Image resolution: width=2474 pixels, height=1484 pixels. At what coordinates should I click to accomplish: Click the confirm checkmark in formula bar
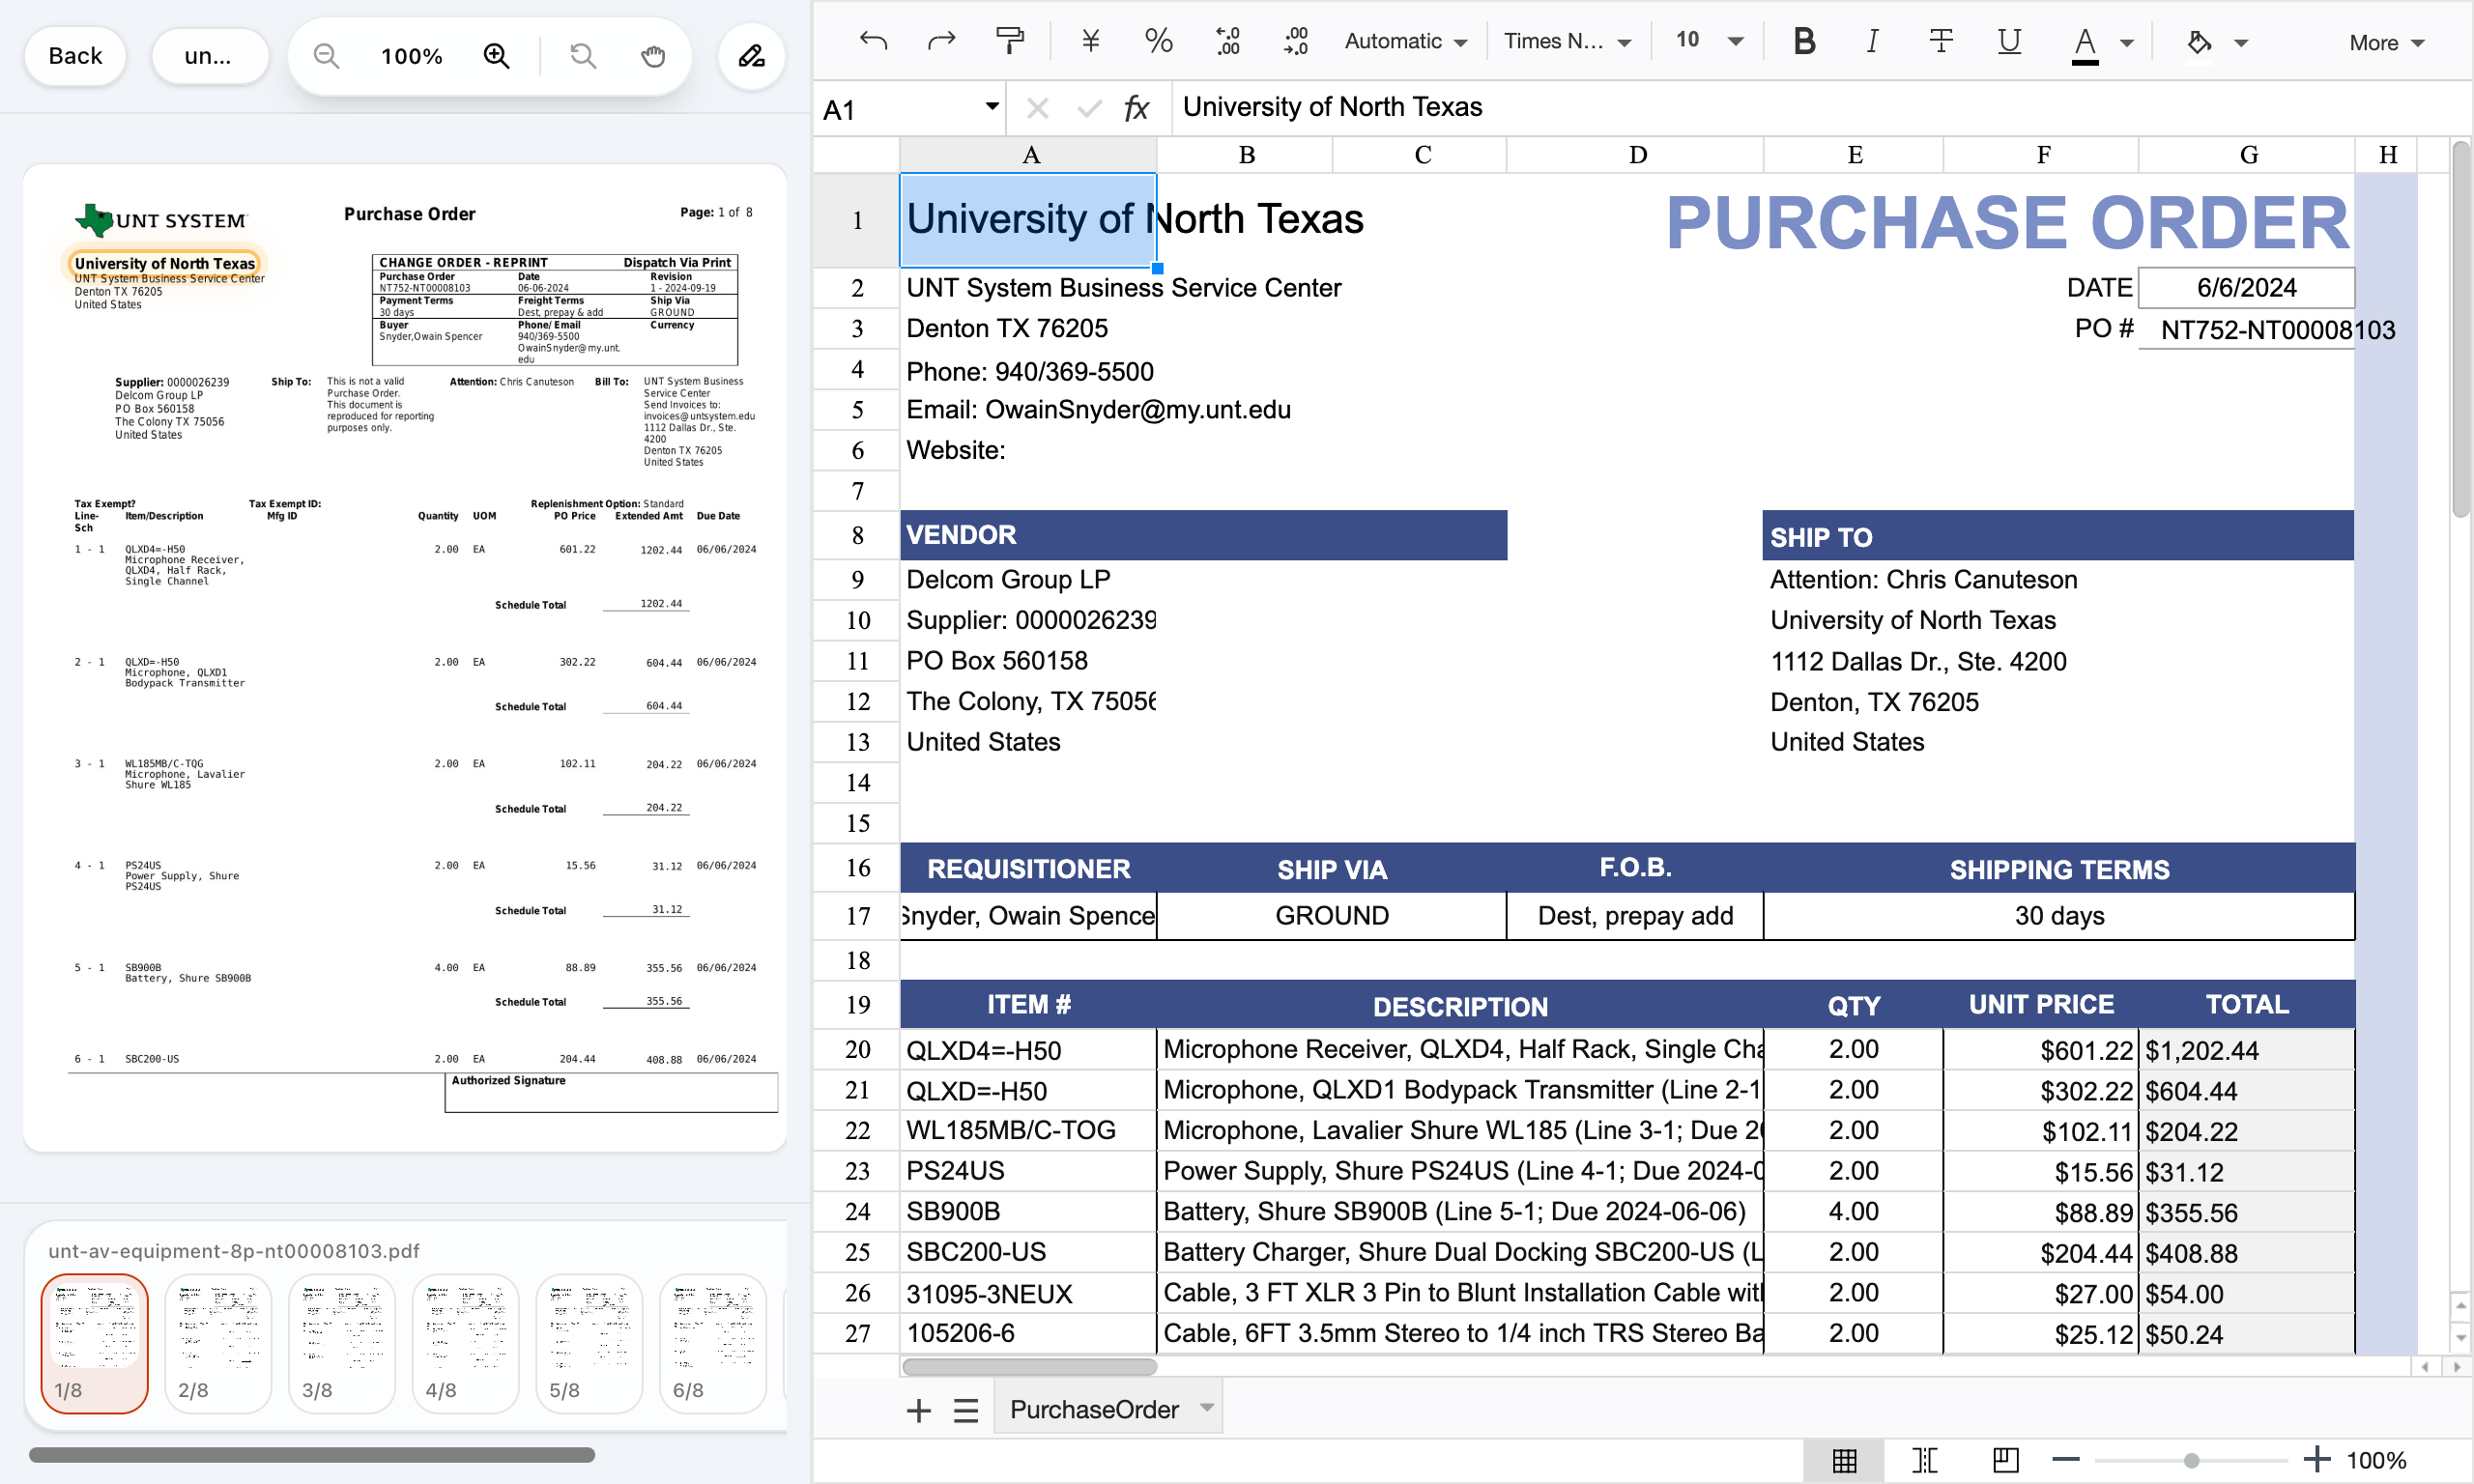tap(1089, 108)
